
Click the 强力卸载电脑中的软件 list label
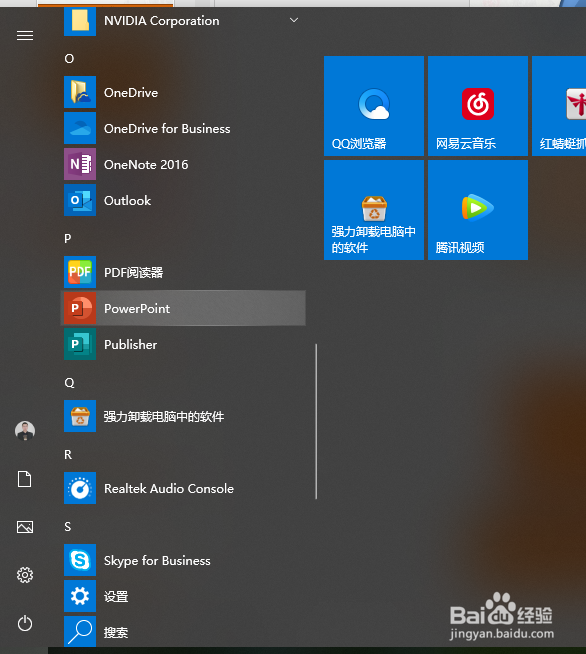click(x=164, y=417)
